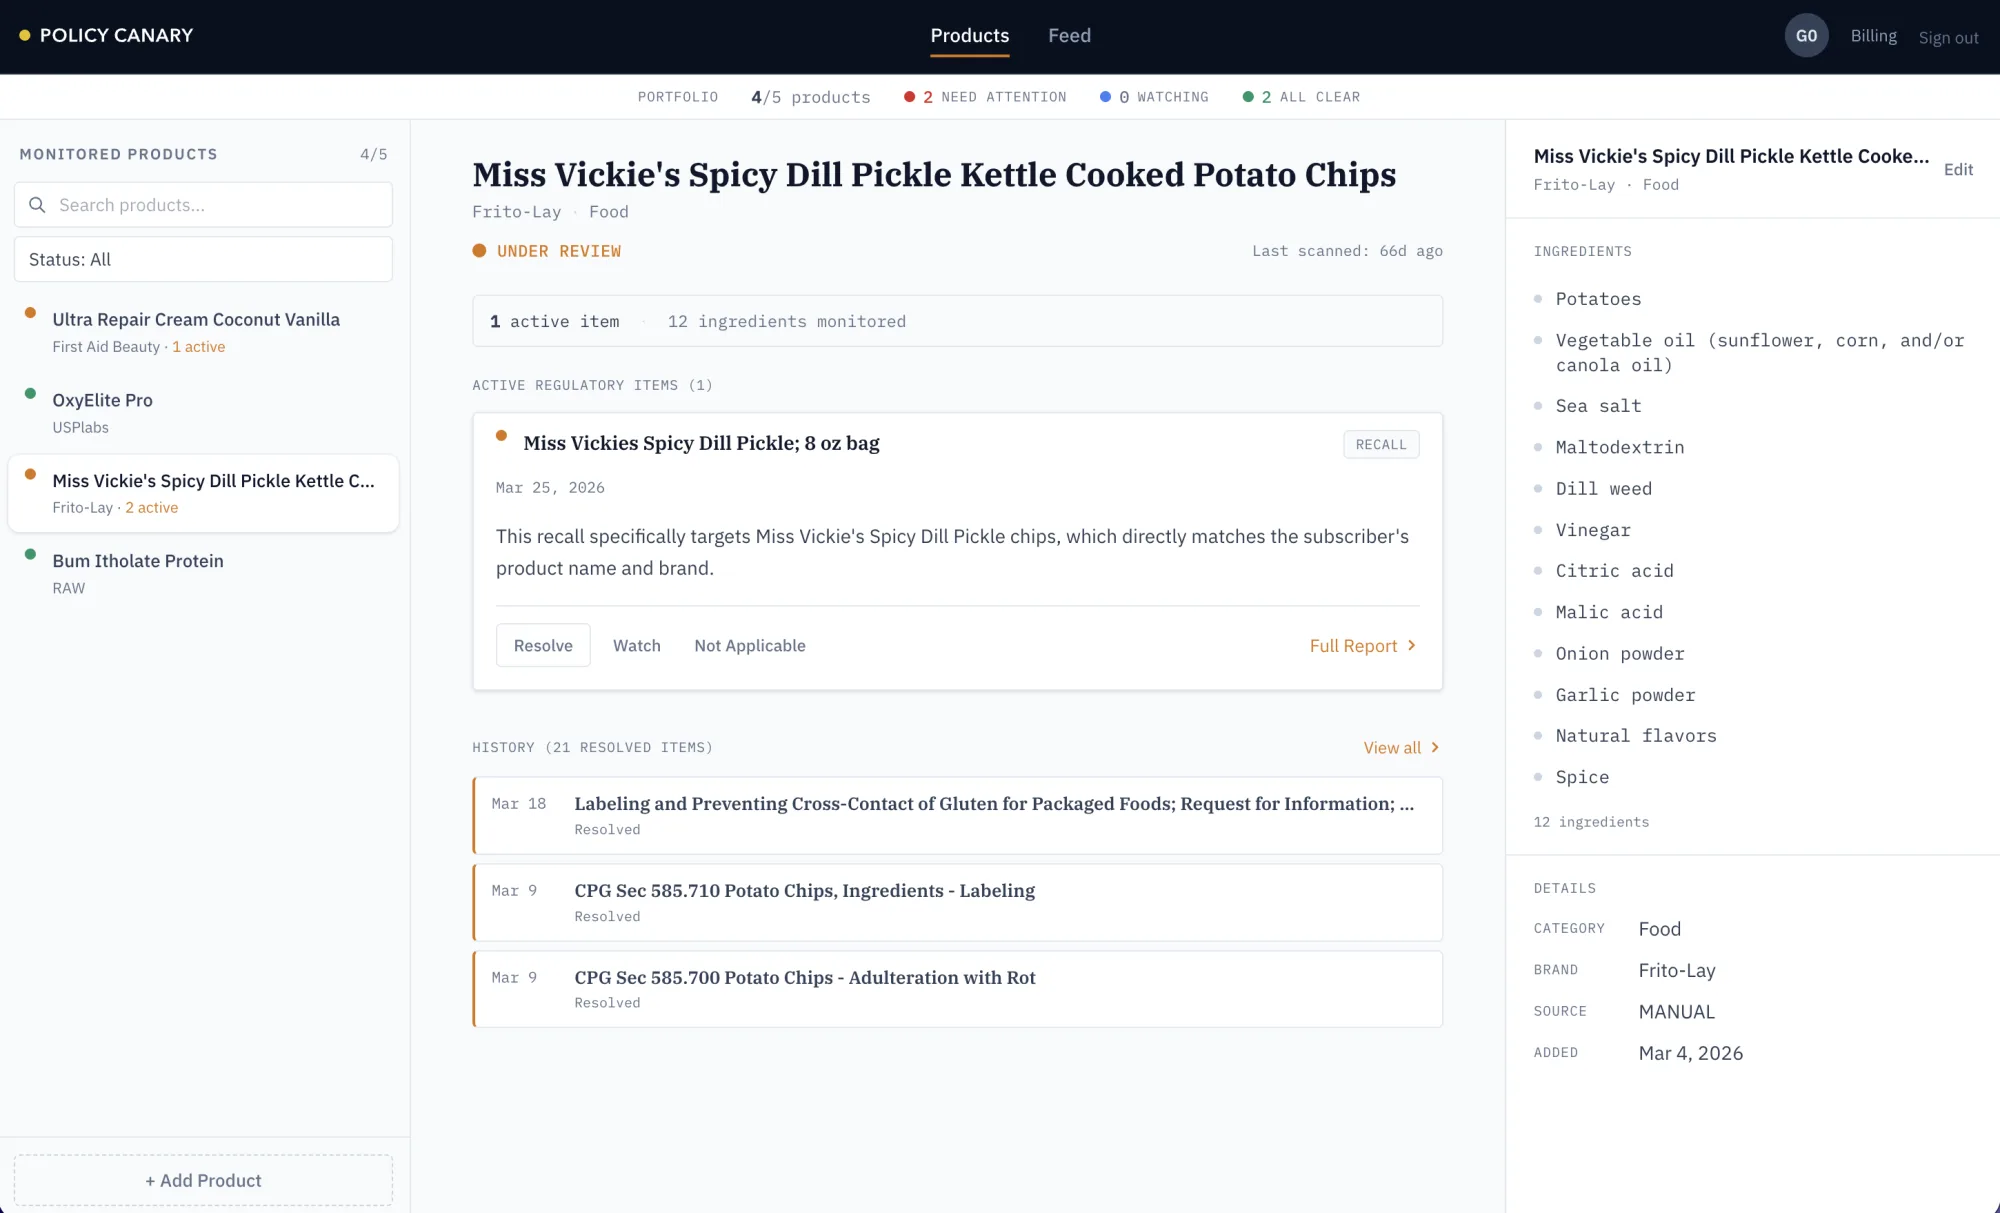The height and width of the screenshot is (1213, 2000).
Task: Click the All Clear portfolio filter
Action: (x=1301, y=97)
